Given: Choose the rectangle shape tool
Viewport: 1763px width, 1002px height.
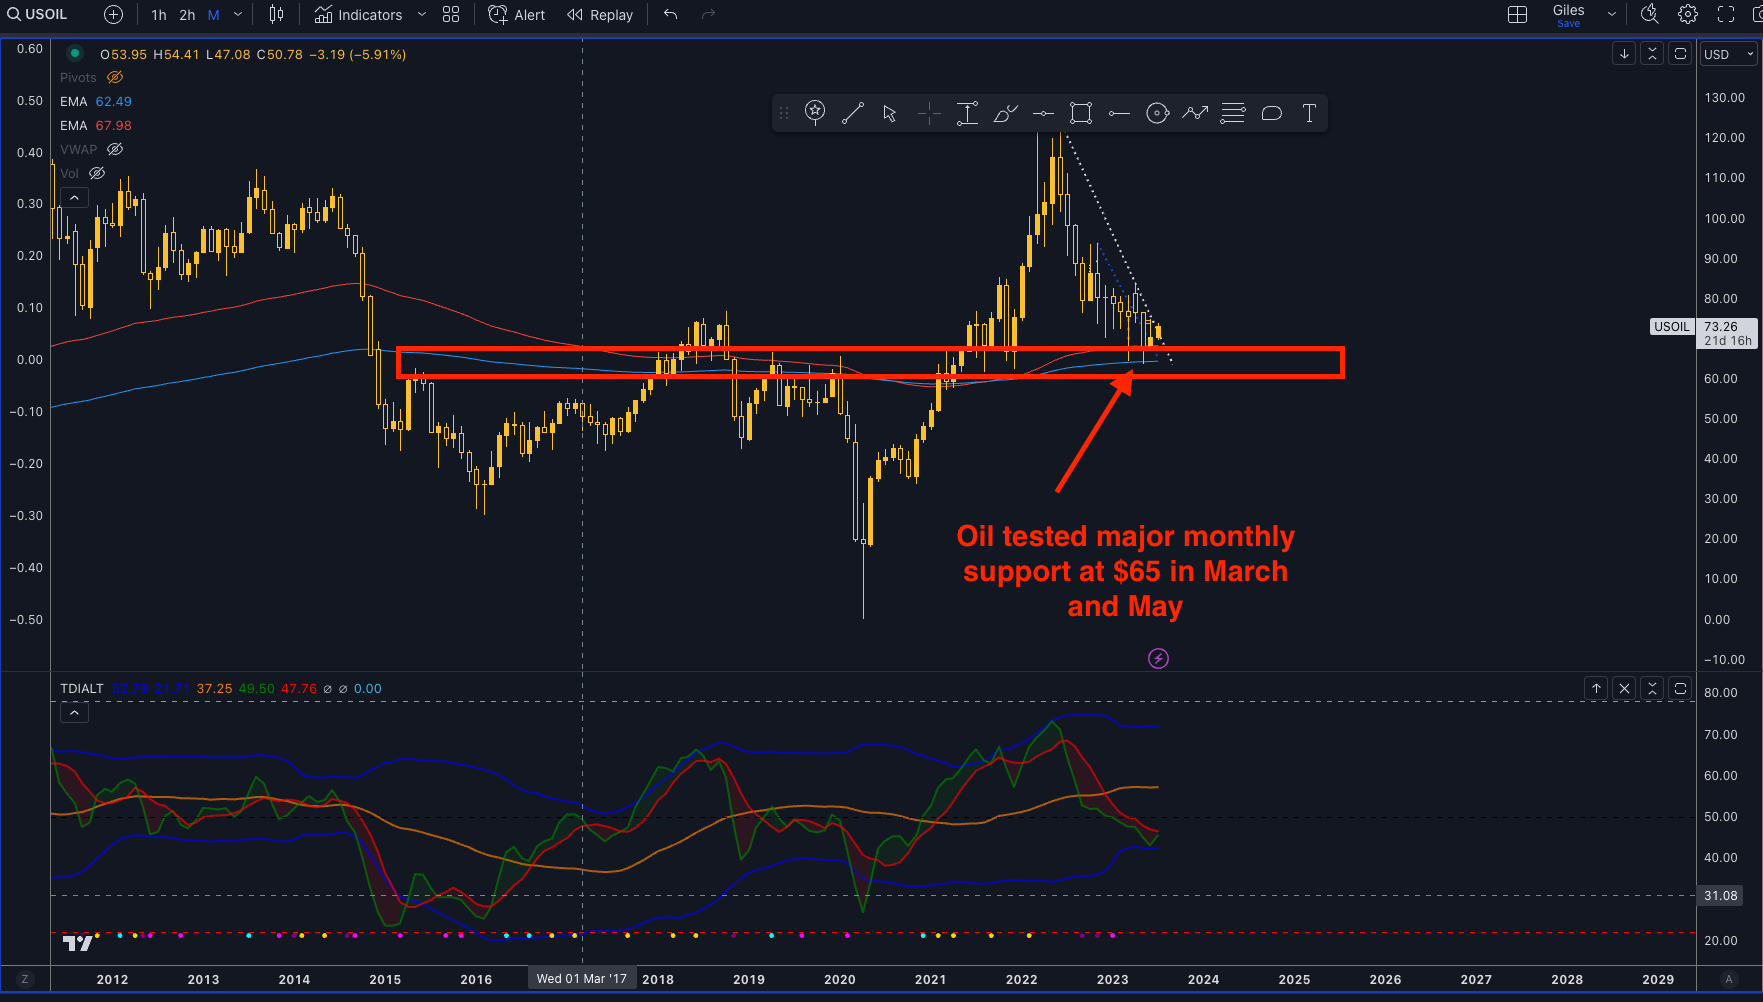Looking at the screenshot, I should [x=1081, y=113].
